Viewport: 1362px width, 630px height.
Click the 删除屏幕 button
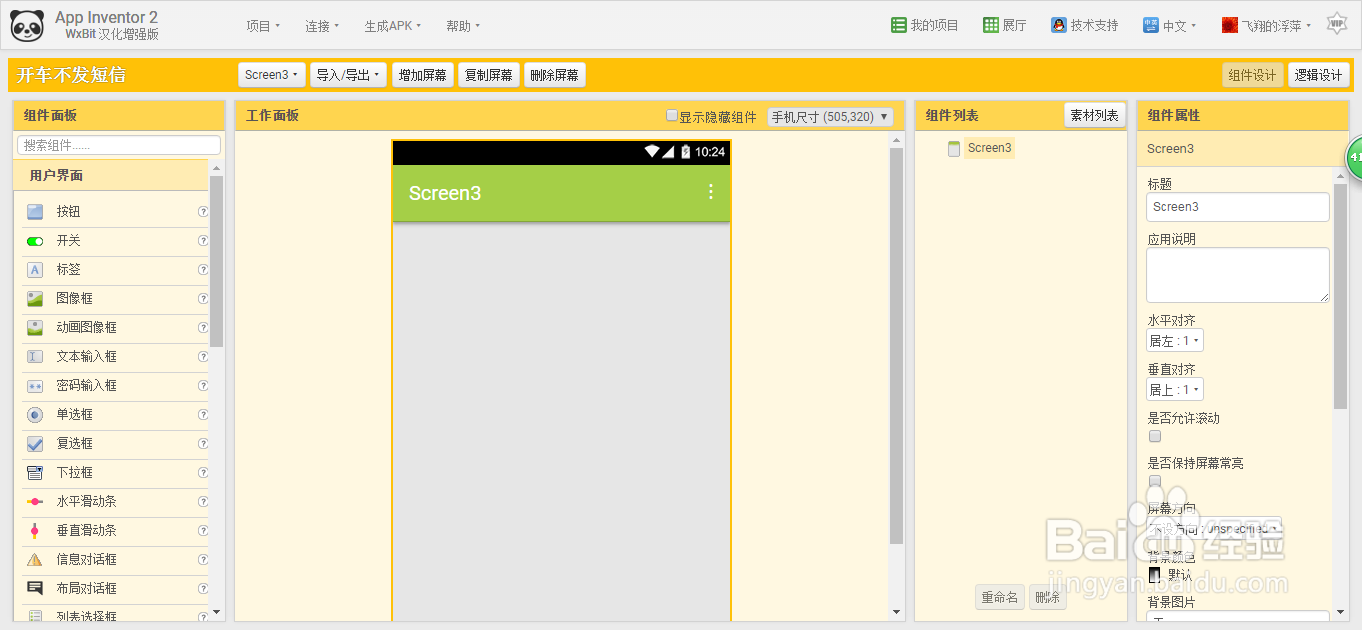555,75
